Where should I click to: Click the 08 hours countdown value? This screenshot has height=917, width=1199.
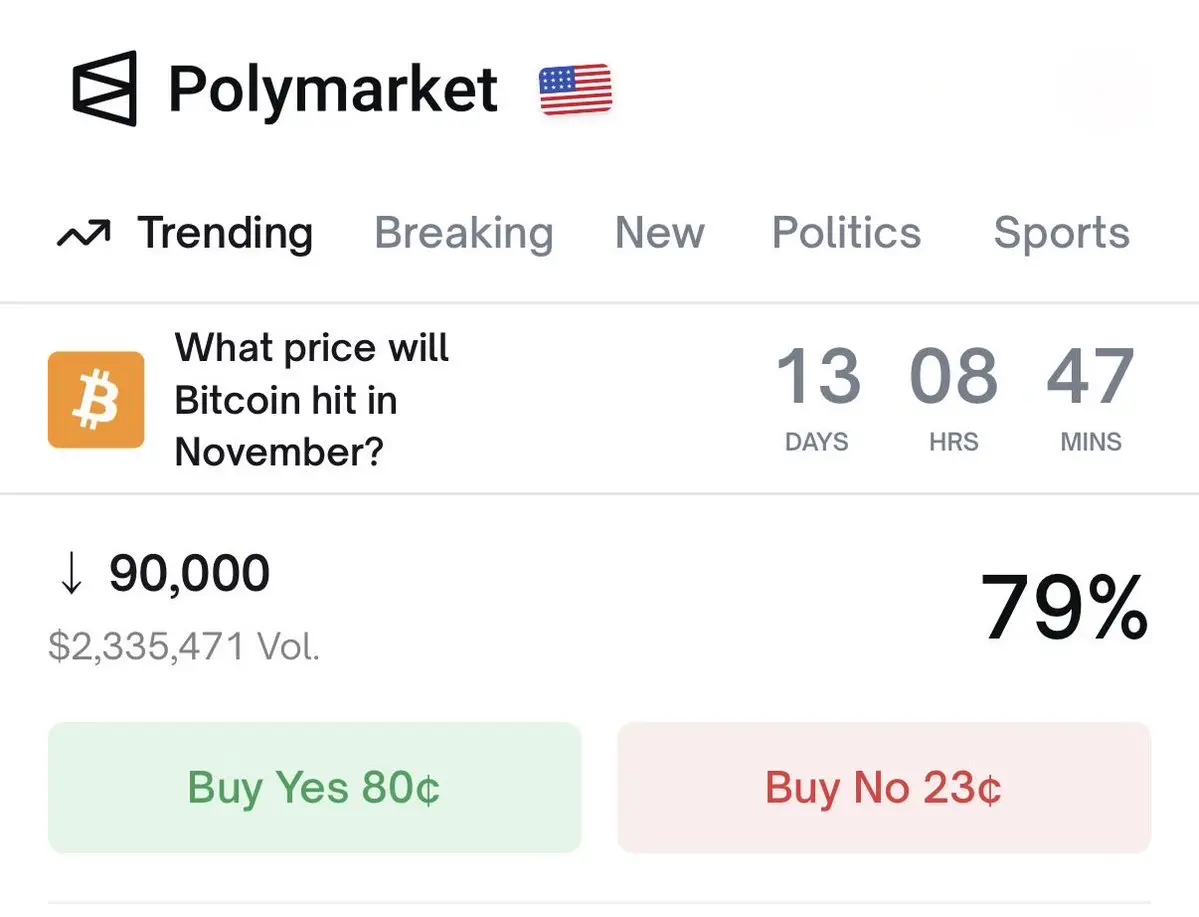pos(953,378)
